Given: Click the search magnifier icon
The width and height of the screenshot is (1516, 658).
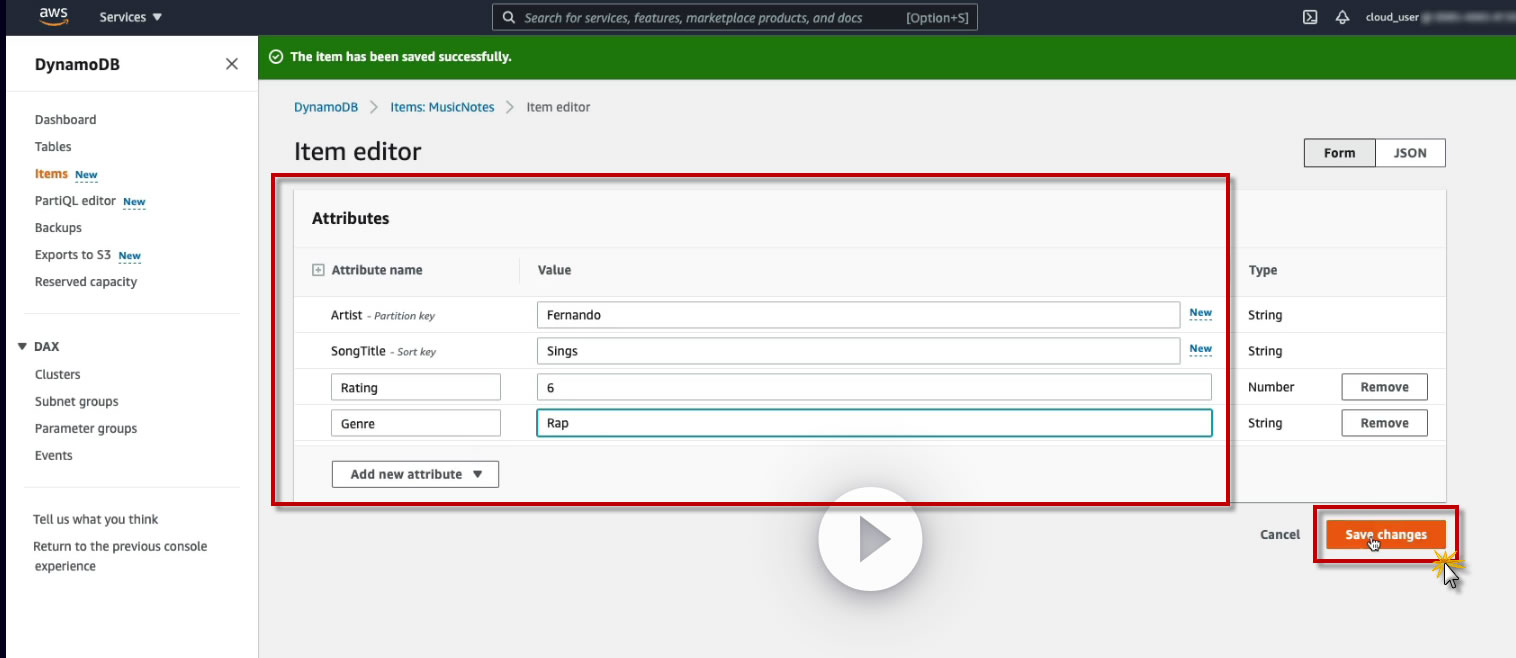Looking at the screenshot, I should coord(509,18).
